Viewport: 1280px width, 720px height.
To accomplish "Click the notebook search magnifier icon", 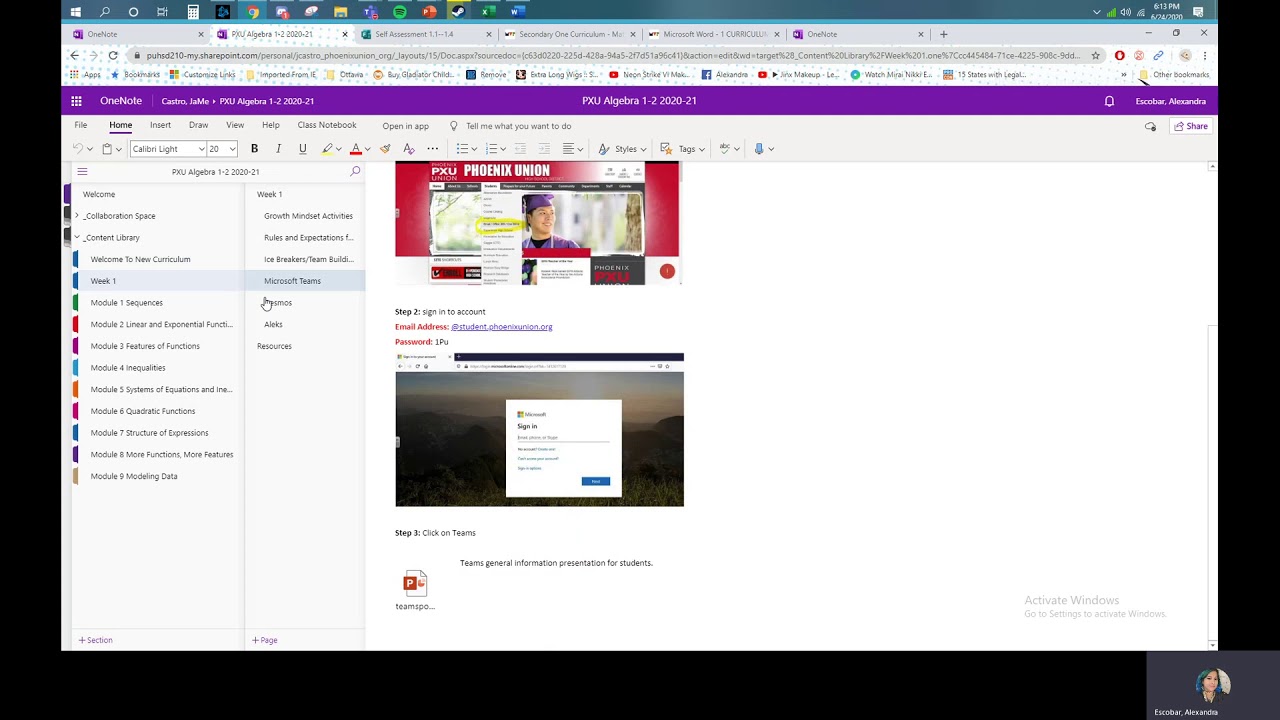I will (x=354, y=172).
